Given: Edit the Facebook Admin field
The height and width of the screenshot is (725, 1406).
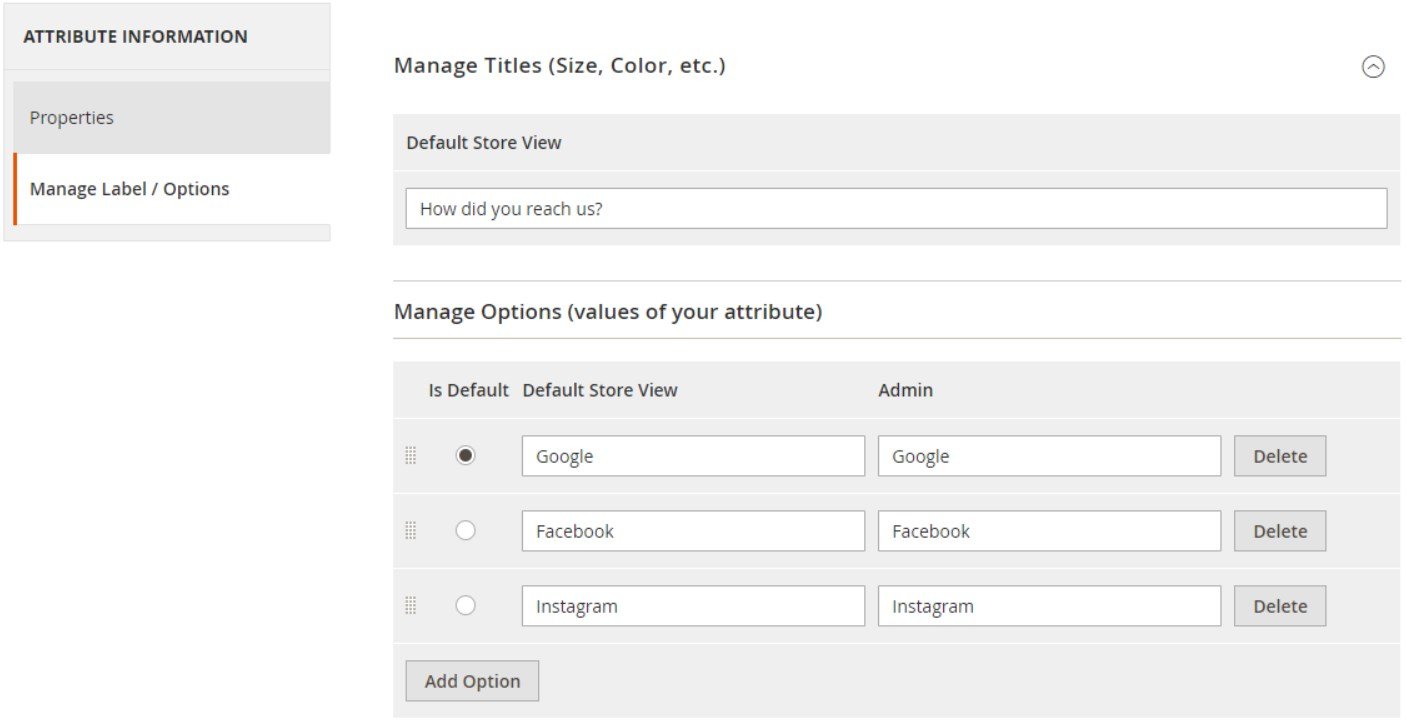Looking at the screenshot, I should coord(1049,531).
